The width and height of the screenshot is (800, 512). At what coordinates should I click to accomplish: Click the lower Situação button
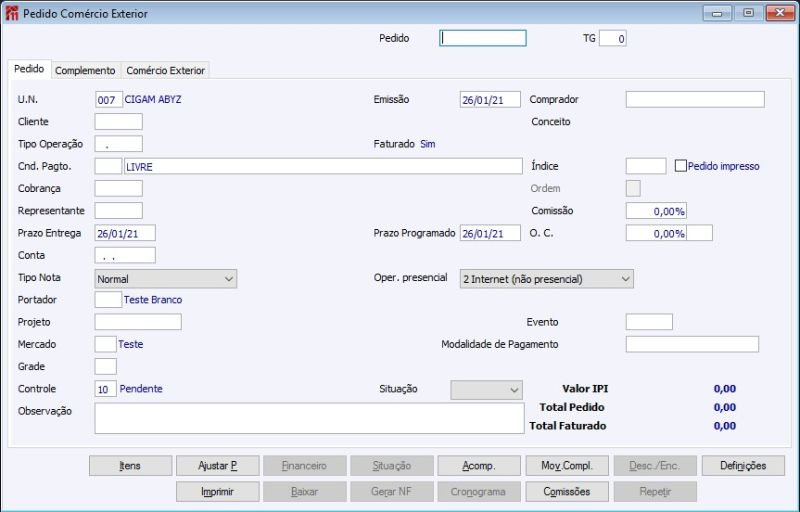pos(392,466)
